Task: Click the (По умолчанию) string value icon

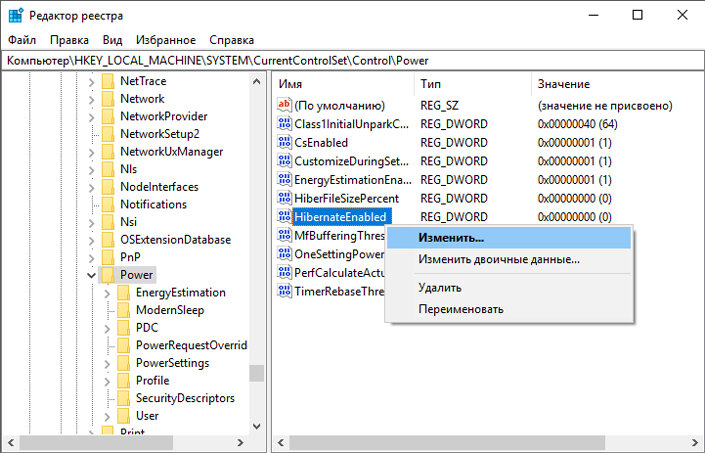Action: (284, 105)
